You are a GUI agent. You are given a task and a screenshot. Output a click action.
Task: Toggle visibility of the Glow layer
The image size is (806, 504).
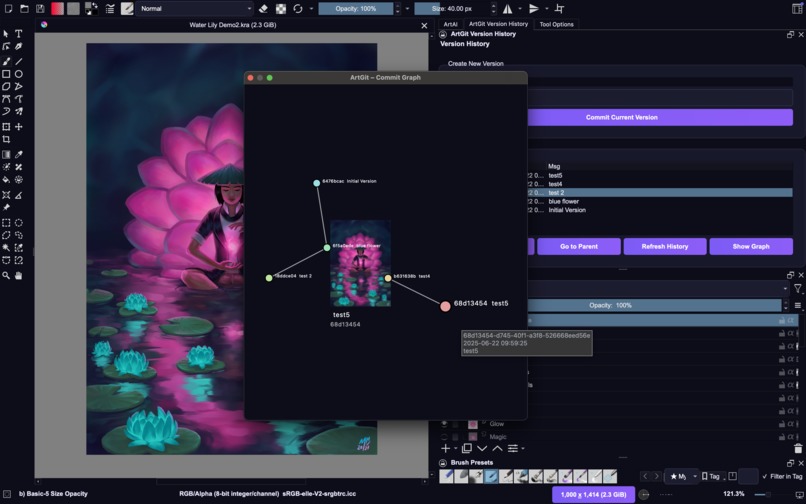pyautogui.click(x=444, y=424)
